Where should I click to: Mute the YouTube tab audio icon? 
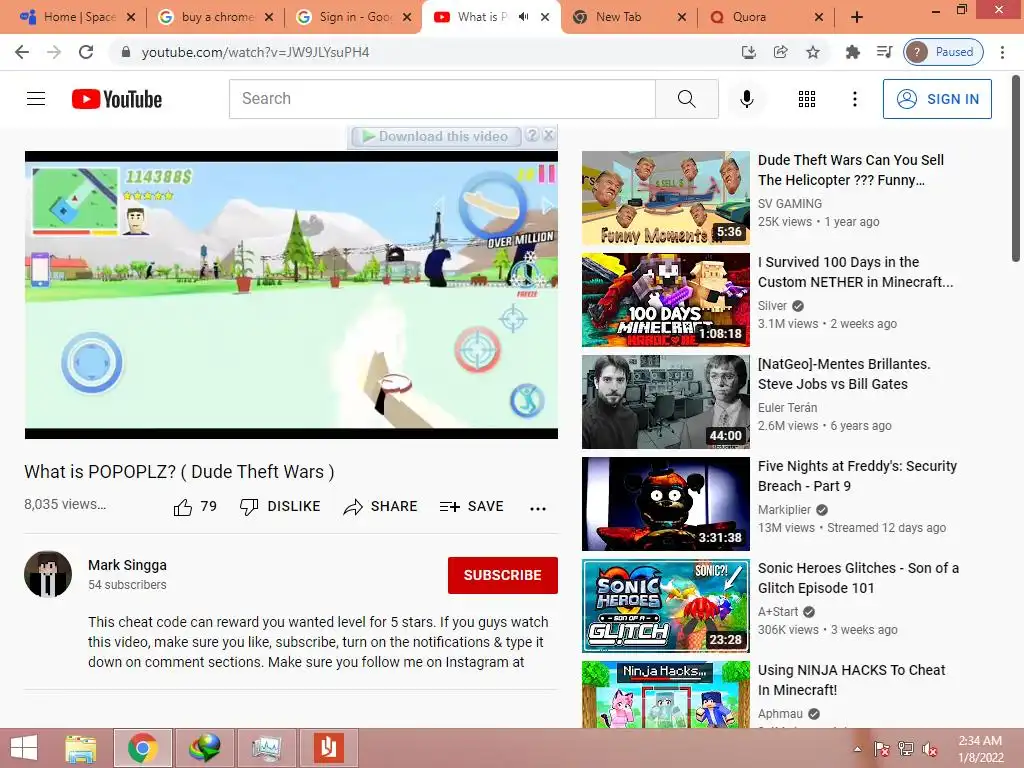click(x=523, y=17)
